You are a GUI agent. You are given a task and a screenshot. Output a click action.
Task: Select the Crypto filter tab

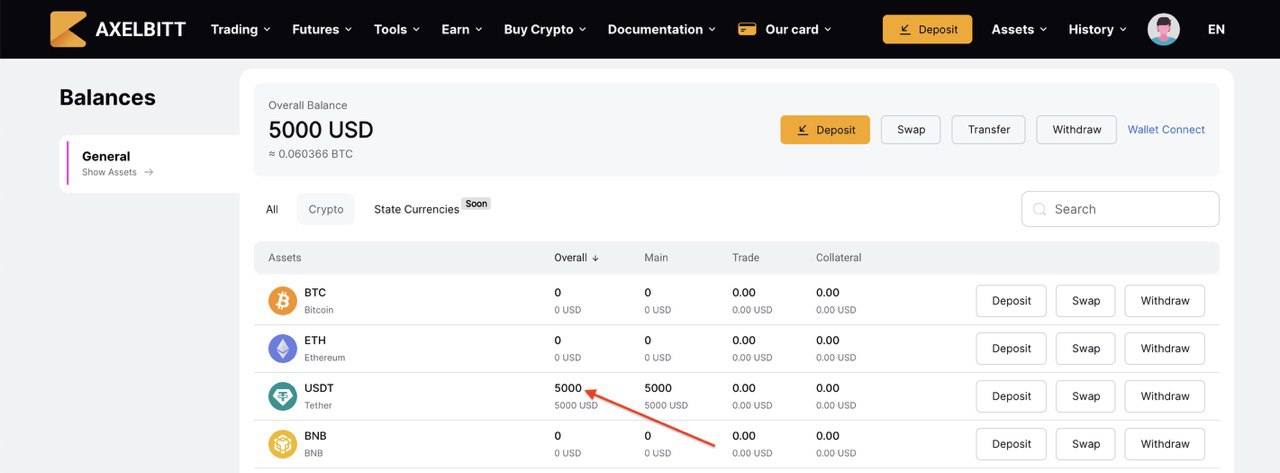click(x=326, y=209)
